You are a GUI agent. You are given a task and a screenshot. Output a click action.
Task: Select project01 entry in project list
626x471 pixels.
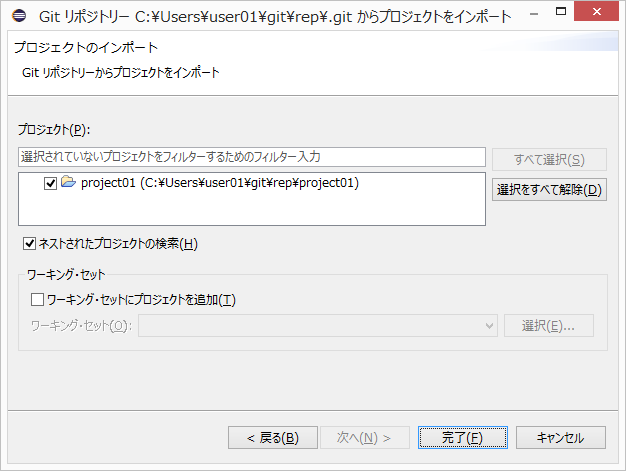click(219, 183)
